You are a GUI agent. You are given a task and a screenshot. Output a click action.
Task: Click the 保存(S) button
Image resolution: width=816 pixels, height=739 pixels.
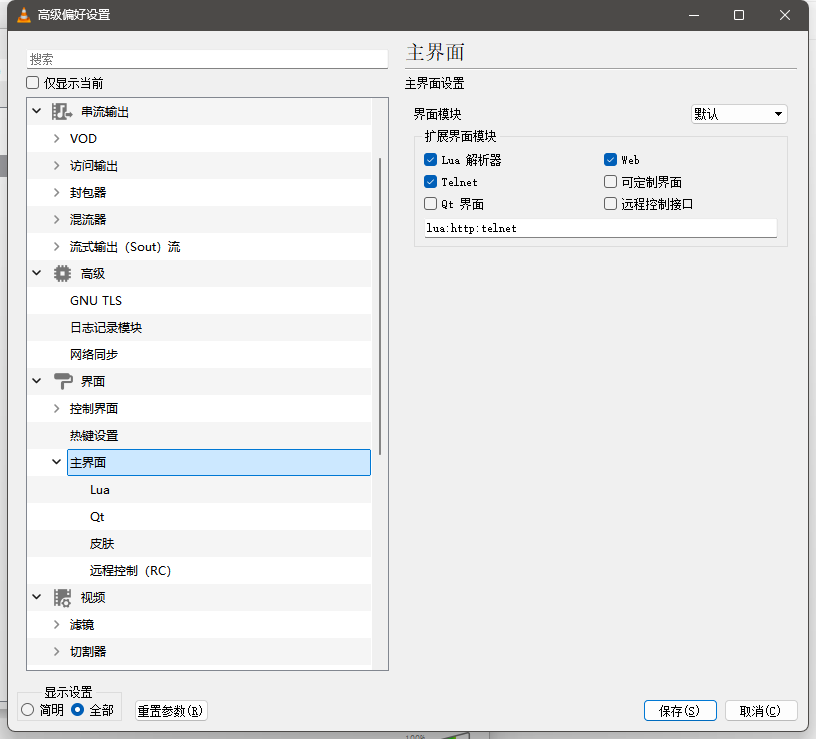[680, 711]
